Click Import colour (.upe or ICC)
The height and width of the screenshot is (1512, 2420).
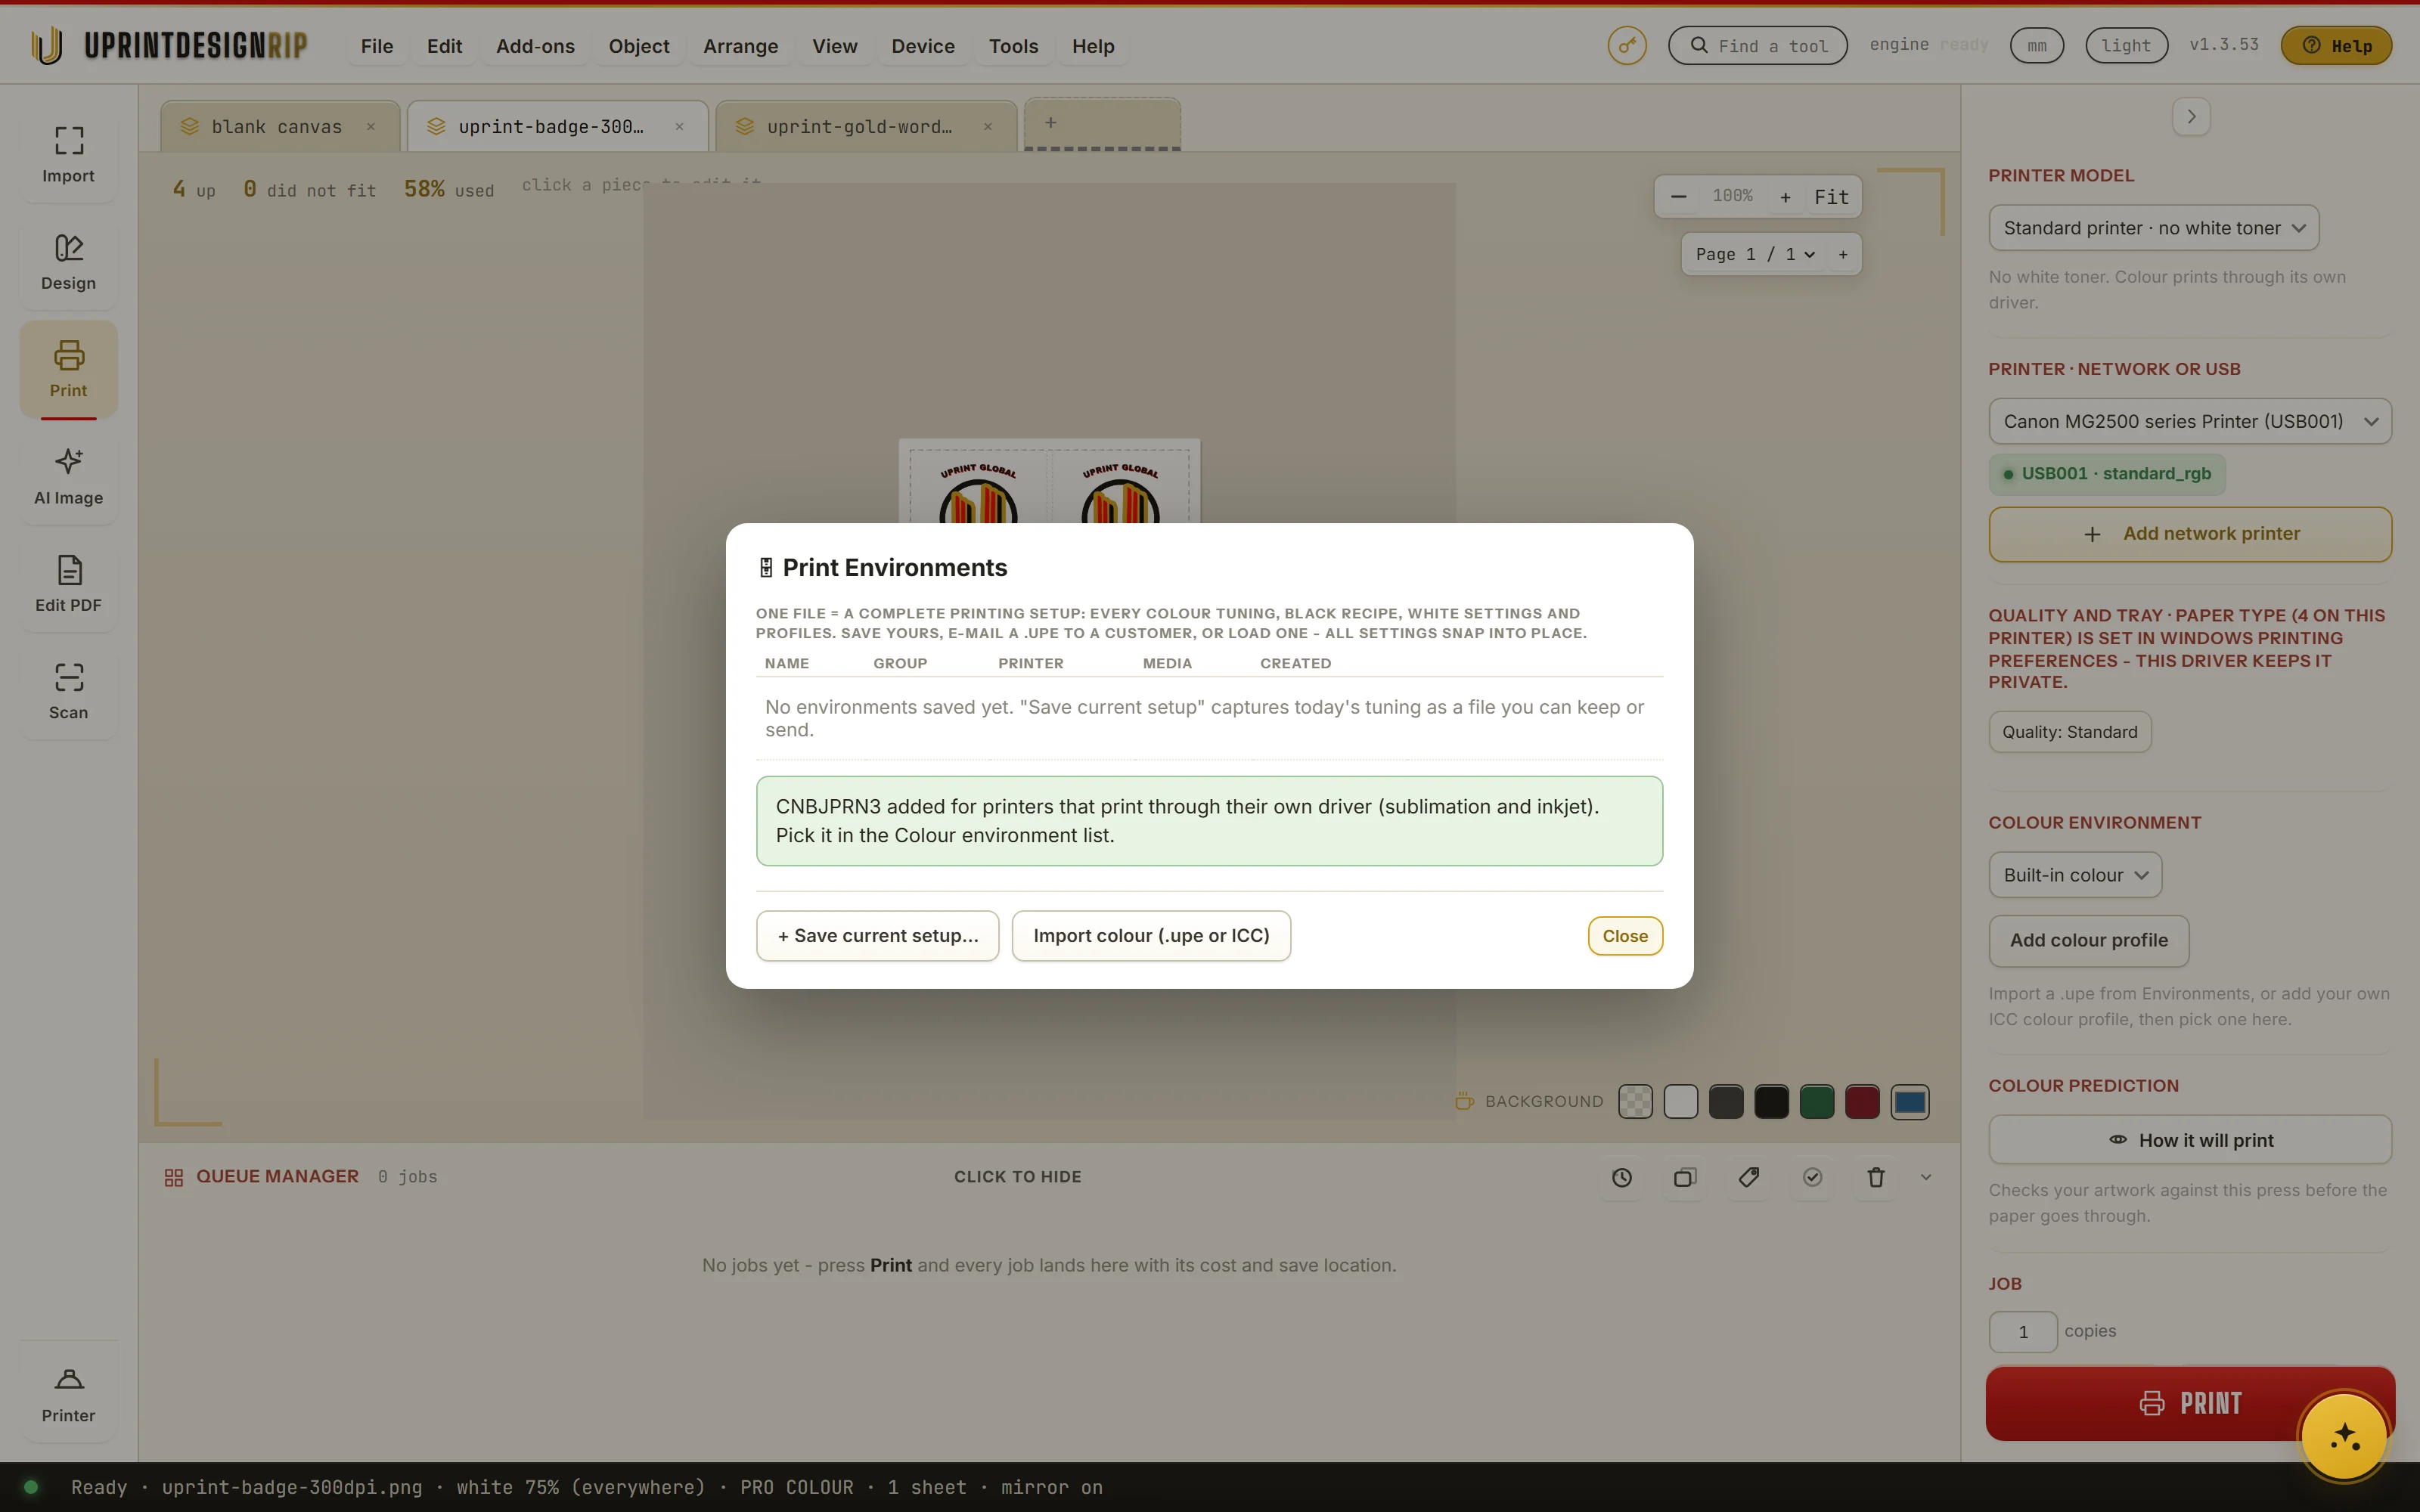click(x=1151, y=936)
